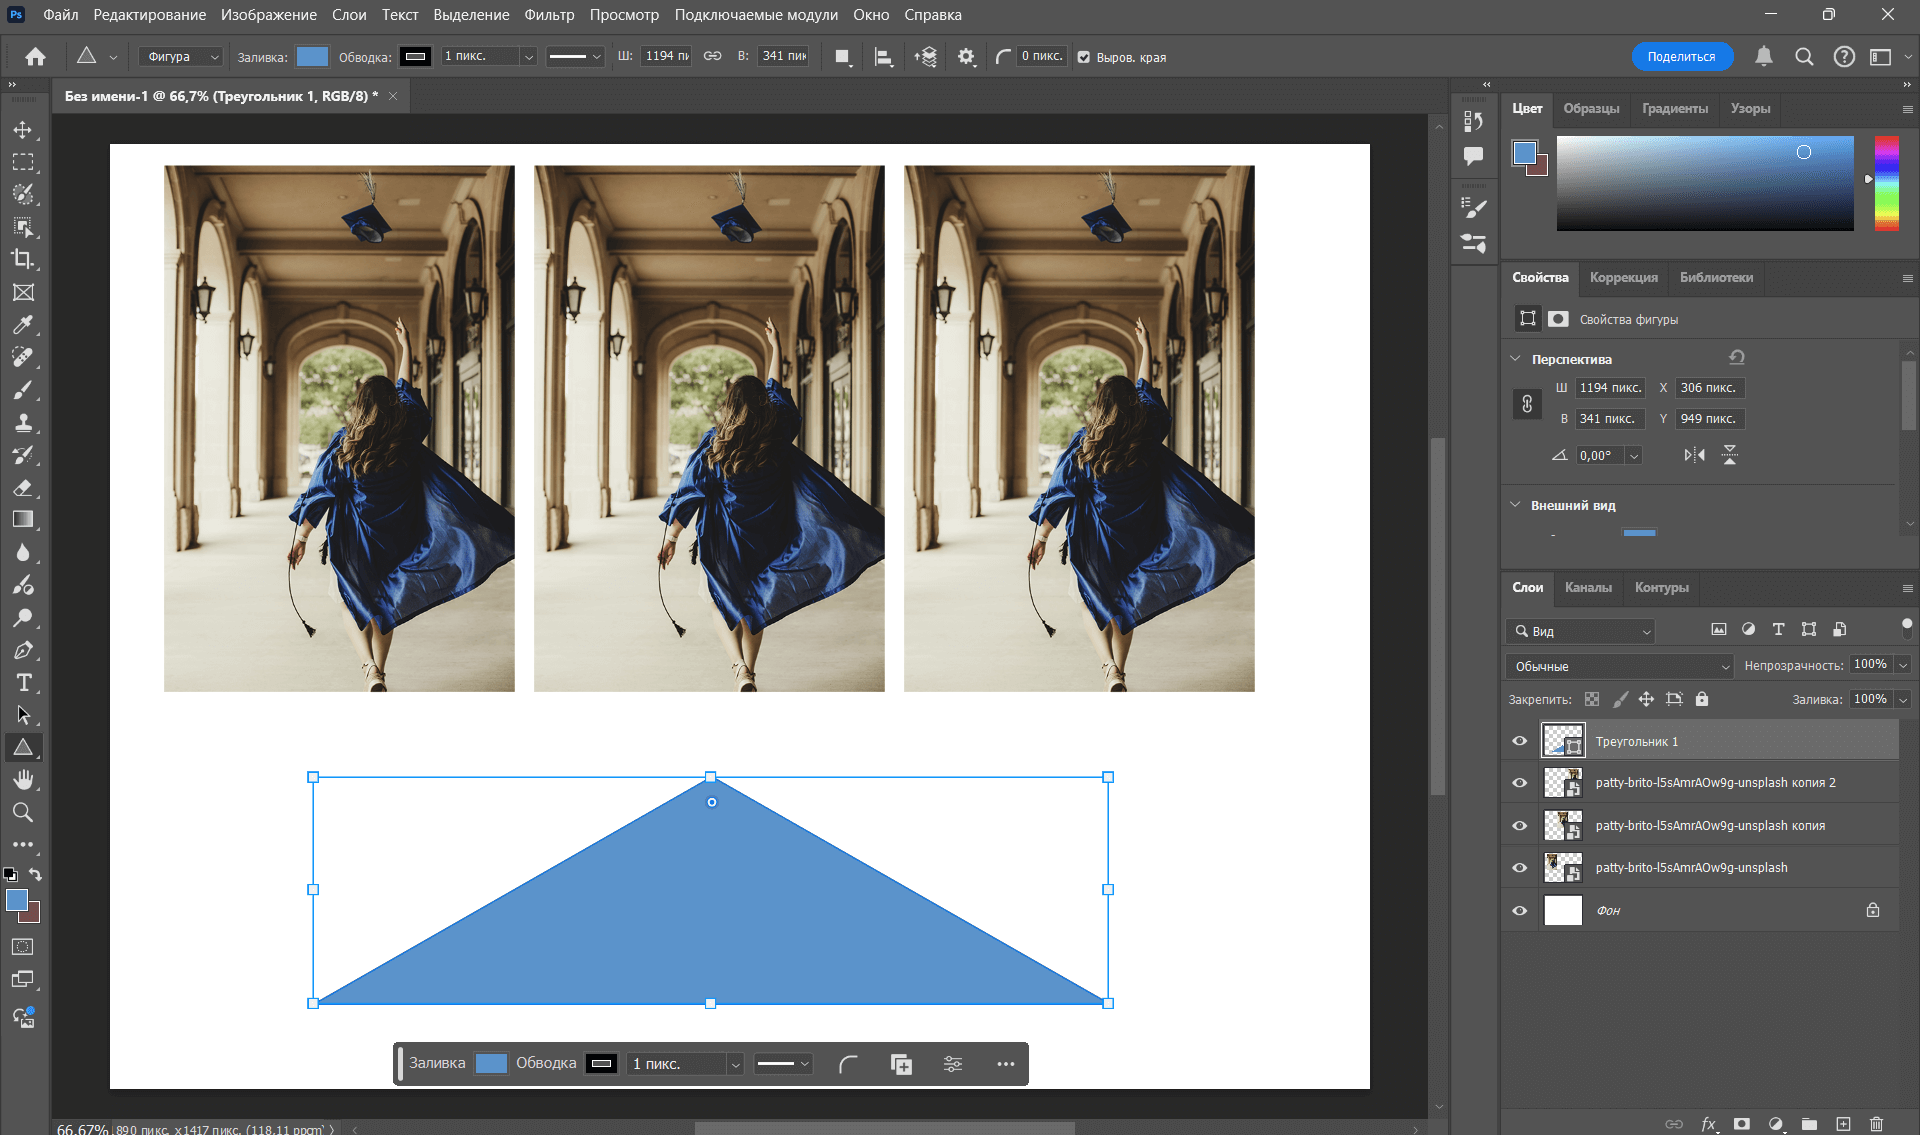Select the Brush tool

point(23,390)
